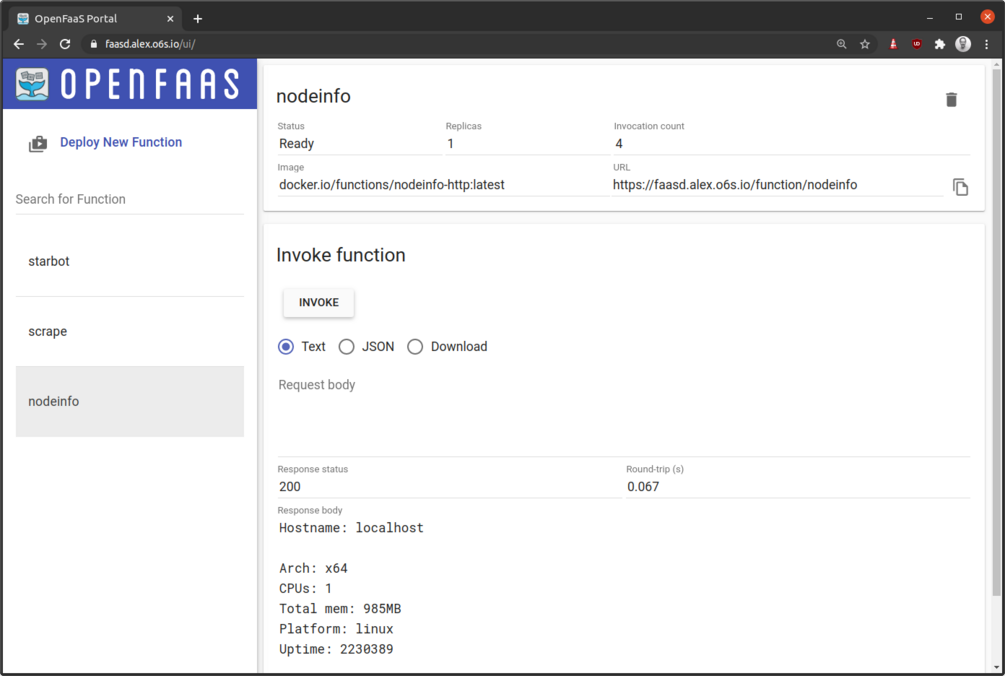Click the page vertical scrollbar
The image size is (1005, 676).
coord(997,333)
